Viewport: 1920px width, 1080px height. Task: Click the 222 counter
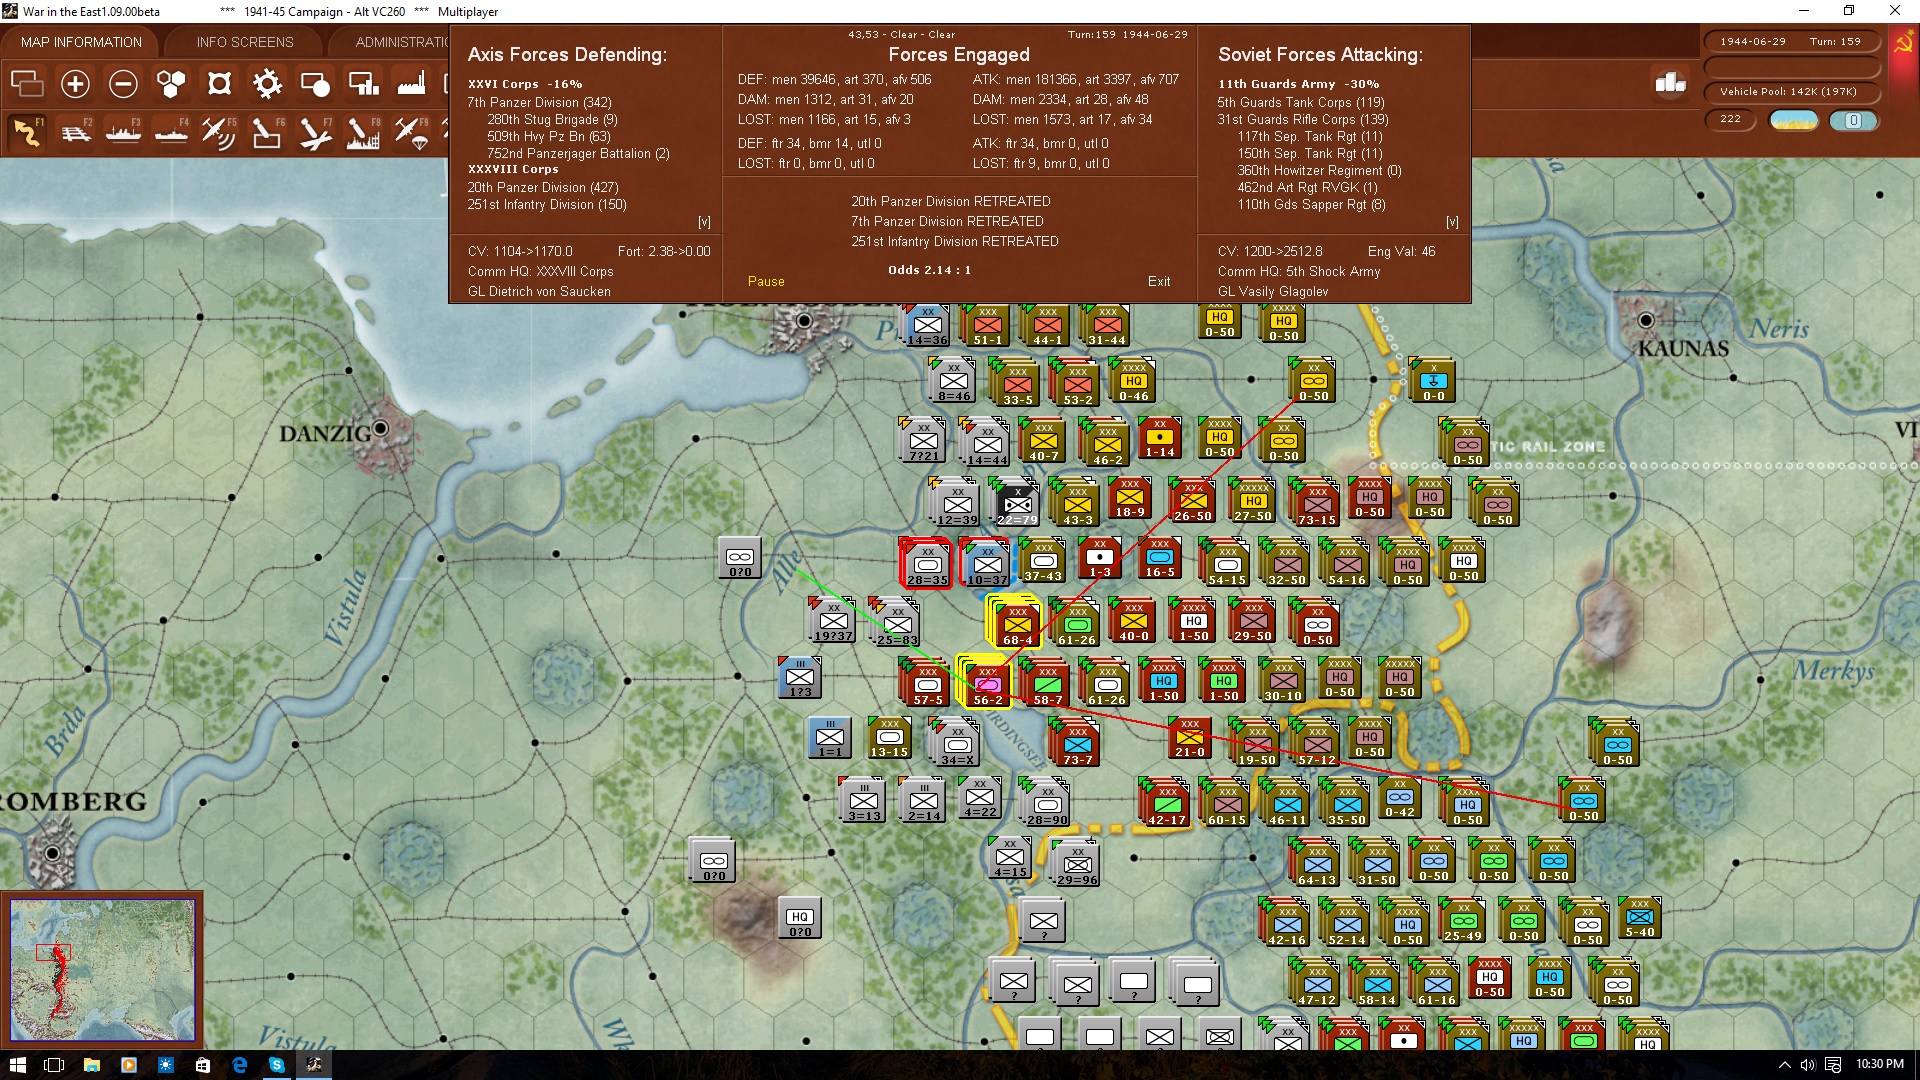click(x=1730, y=119)
